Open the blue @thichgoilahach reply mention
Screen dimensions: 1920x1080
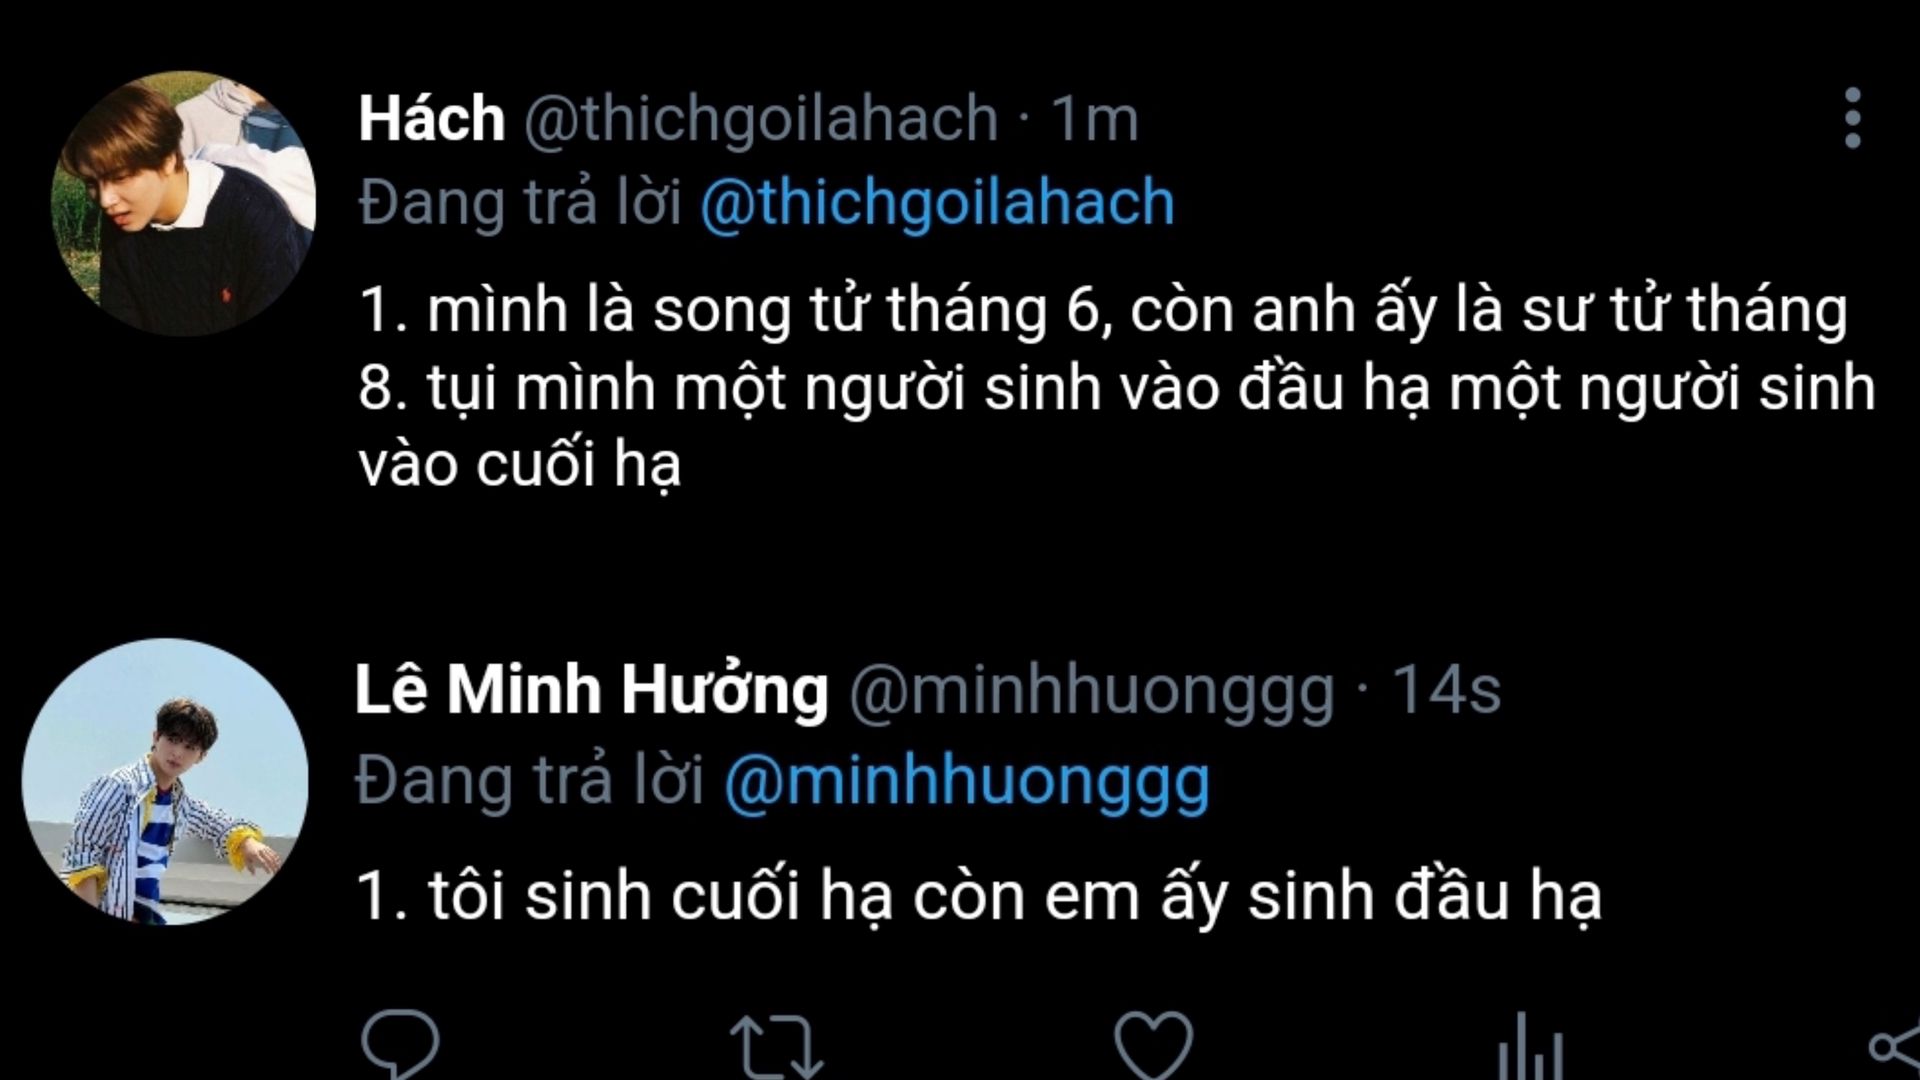click(x=937, y=202)
